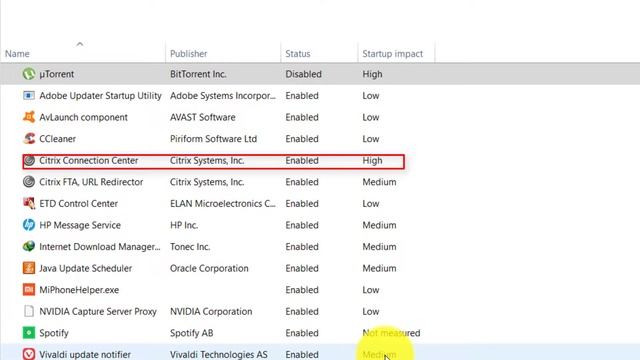640x360 pixels.
Task: Click the Not measured impact of Spotify
Action: (x=391, y=333)
